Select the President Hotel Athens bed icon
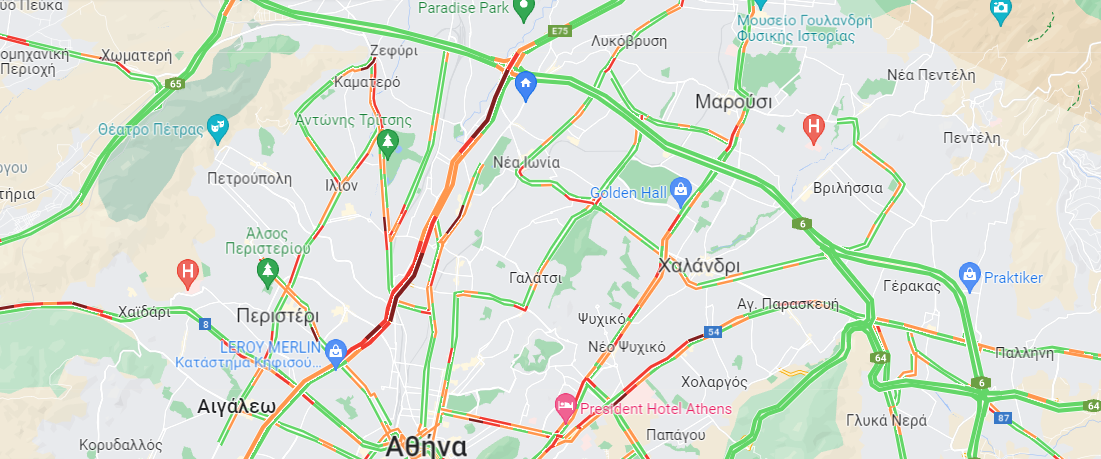 (x=565, y=407)
